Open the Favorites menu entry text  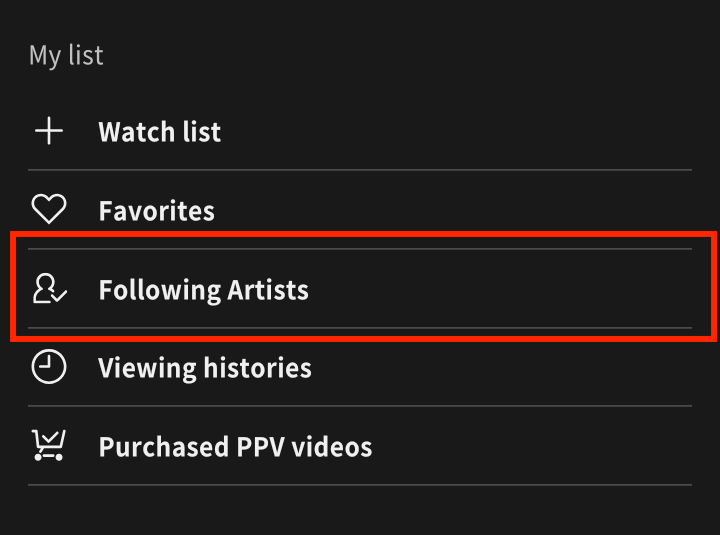point(157,211)
